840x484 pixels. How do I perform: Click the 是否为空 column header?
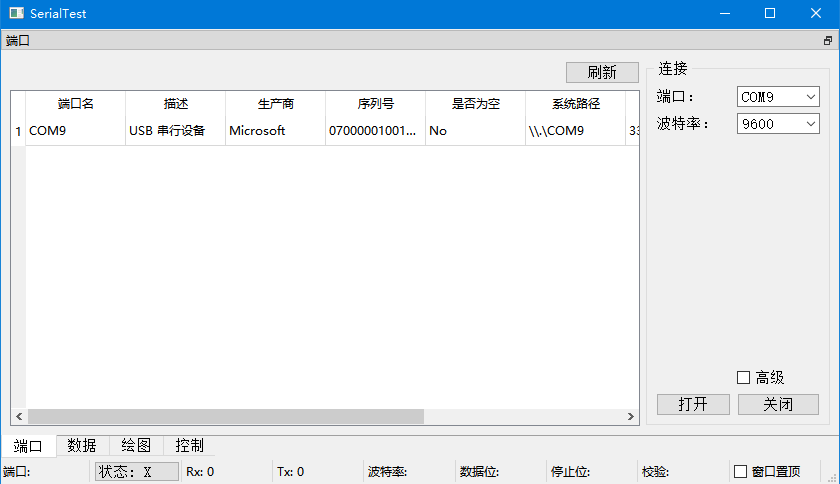(476, 104)
